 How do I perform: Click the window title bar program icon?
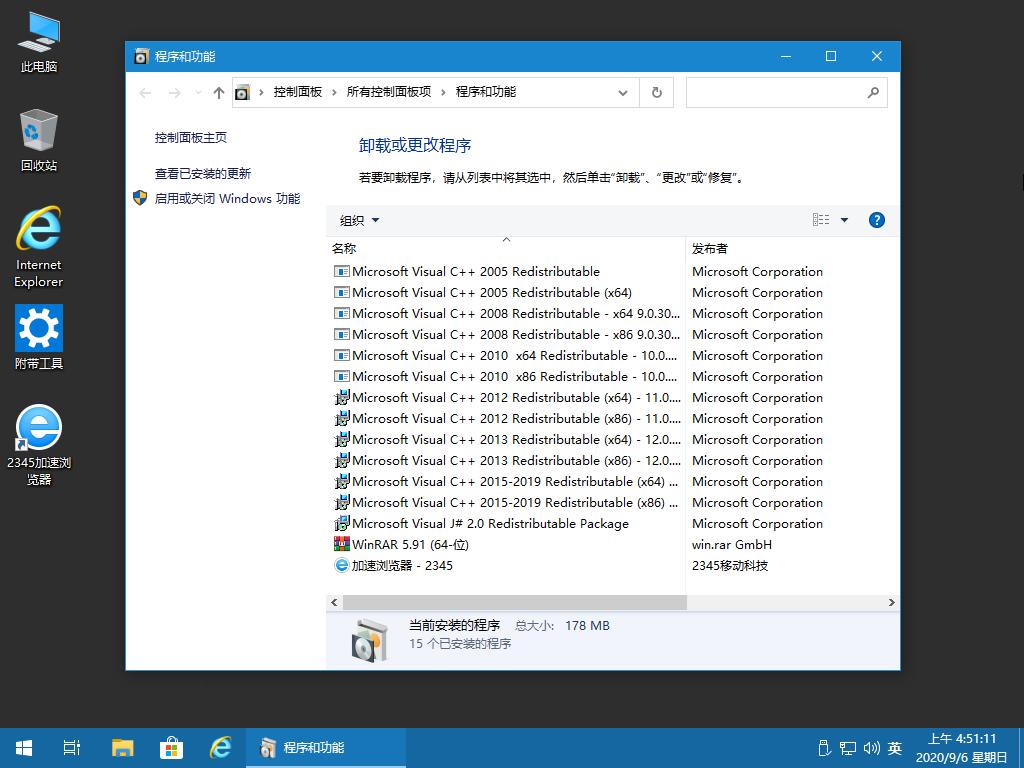tap(141, 56)
